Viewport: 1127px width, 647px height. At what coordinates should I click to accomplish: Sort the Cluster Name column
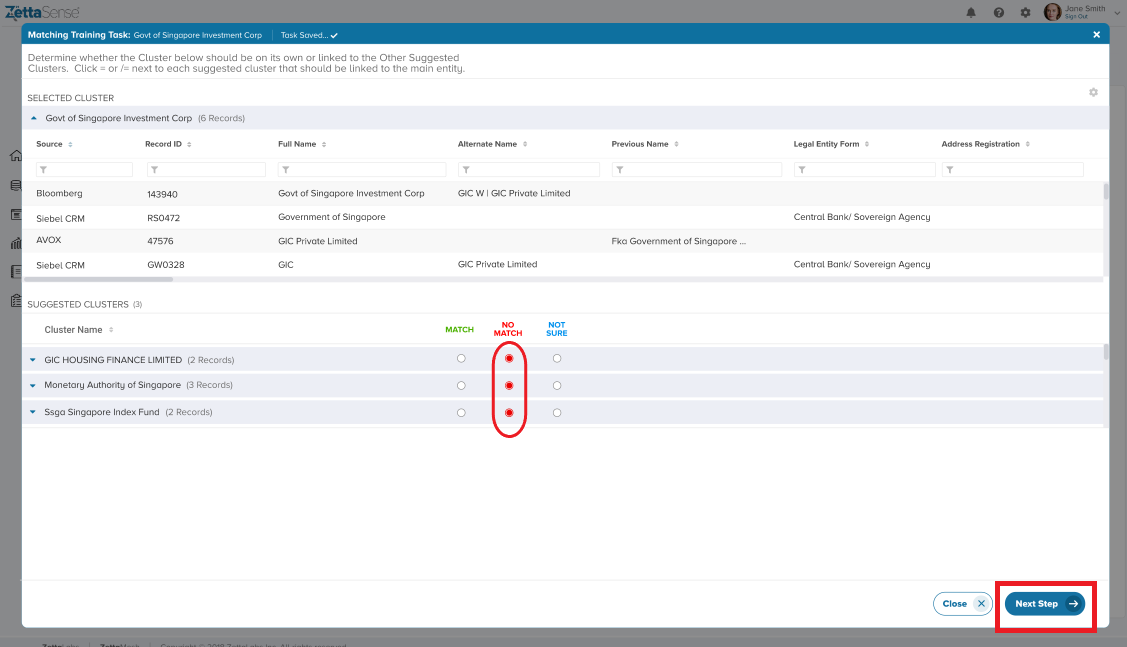pos(111,330)
